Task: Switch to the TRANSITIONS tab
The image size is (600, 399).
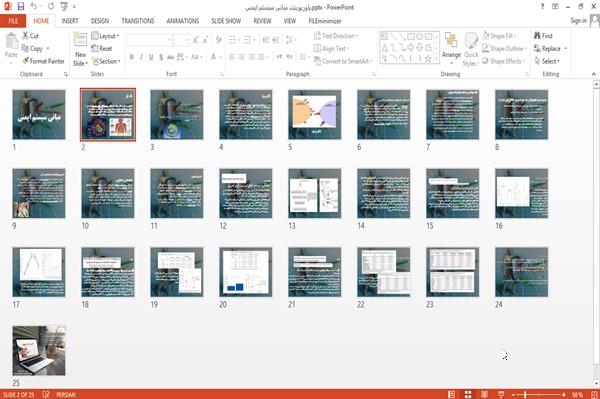Action: tap(138, 21)
